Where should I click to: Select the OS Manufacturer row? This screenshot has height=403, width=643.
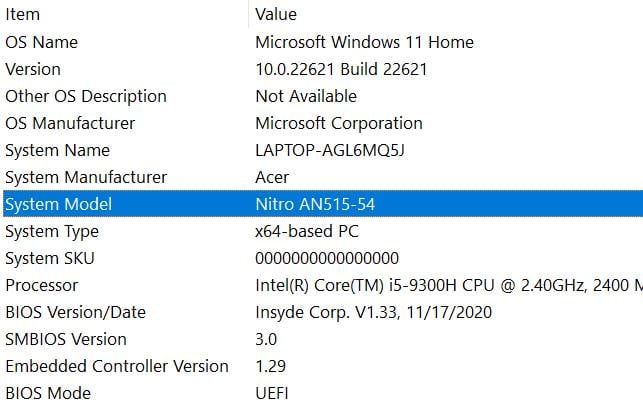pos(70,123)
